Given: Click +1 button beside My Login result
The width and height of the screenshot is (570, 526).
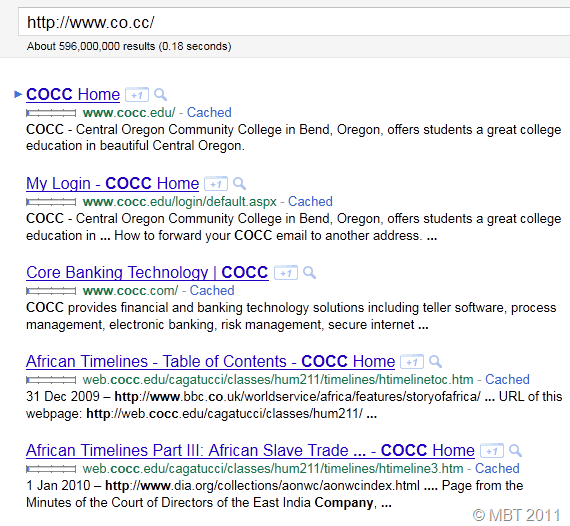Looking at the screenshot, I should (216, 184).
